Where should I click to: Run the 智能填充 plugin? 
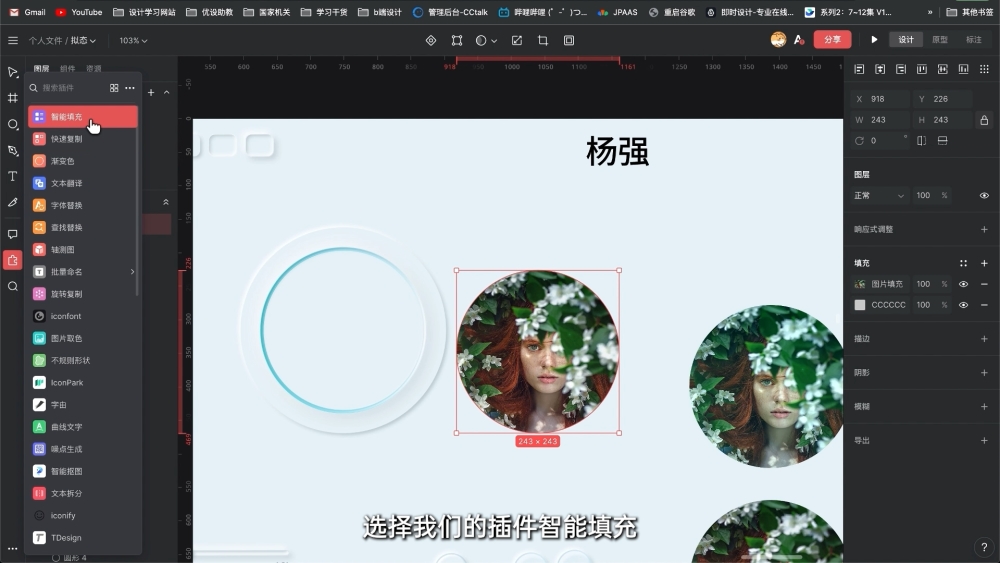(x=83, y=117)
